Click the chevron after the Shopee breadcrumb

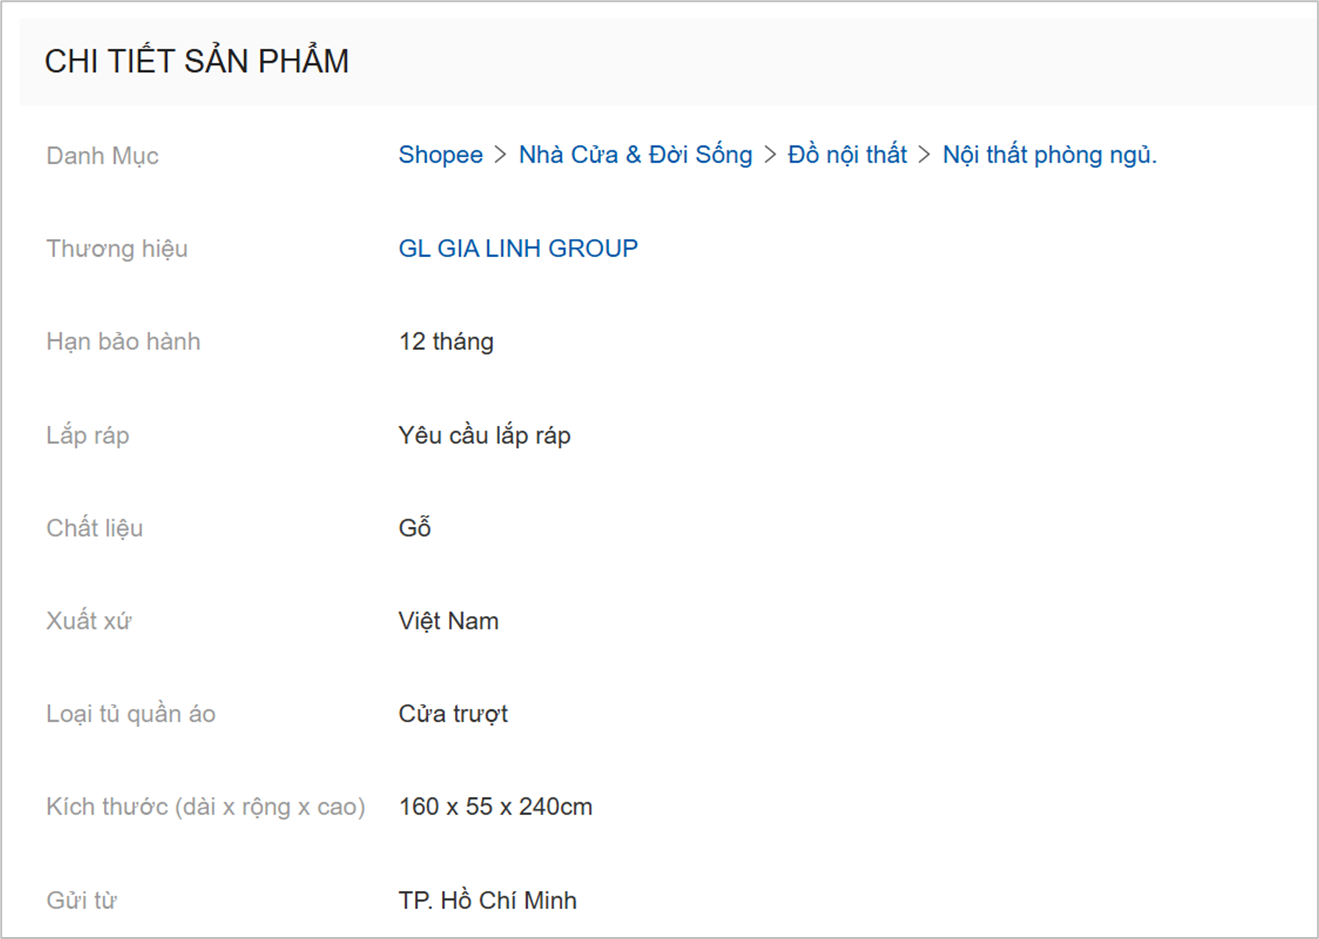point(498,154)
